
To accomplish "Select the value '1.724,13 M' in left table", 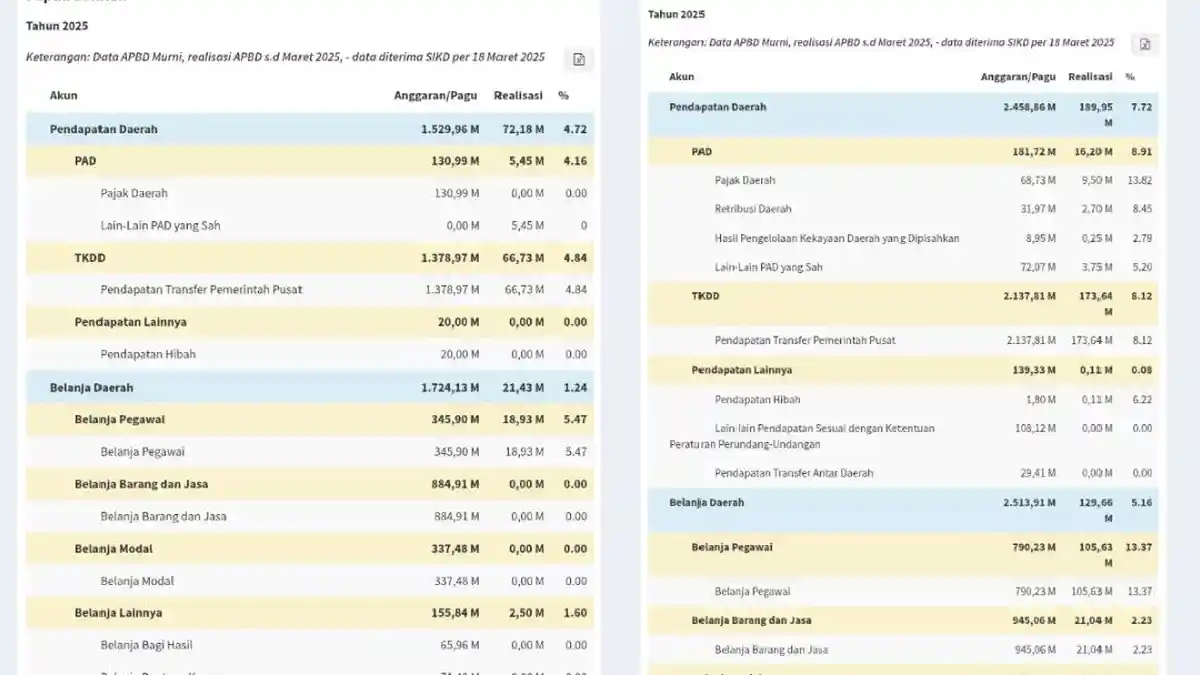I will click(x=450, y=387).
